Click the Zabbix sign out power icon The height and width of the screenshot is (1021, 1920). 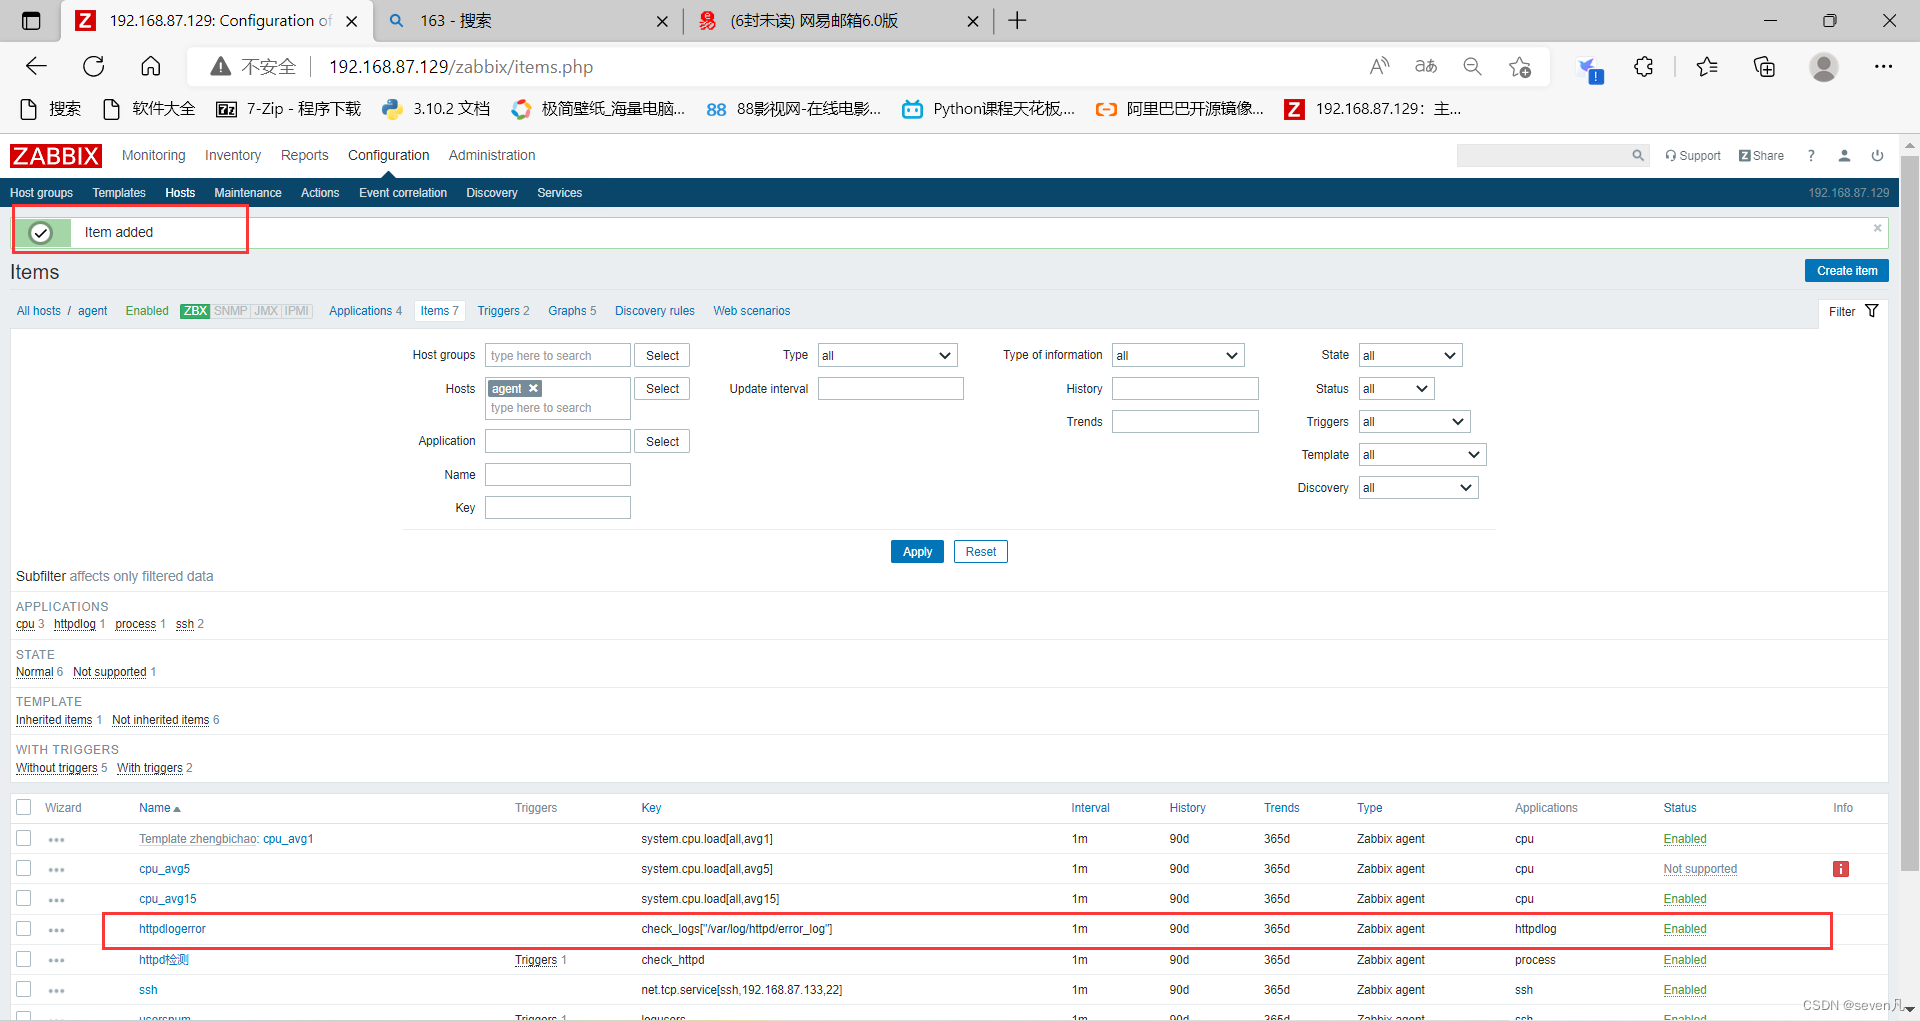coord(1877,155)
